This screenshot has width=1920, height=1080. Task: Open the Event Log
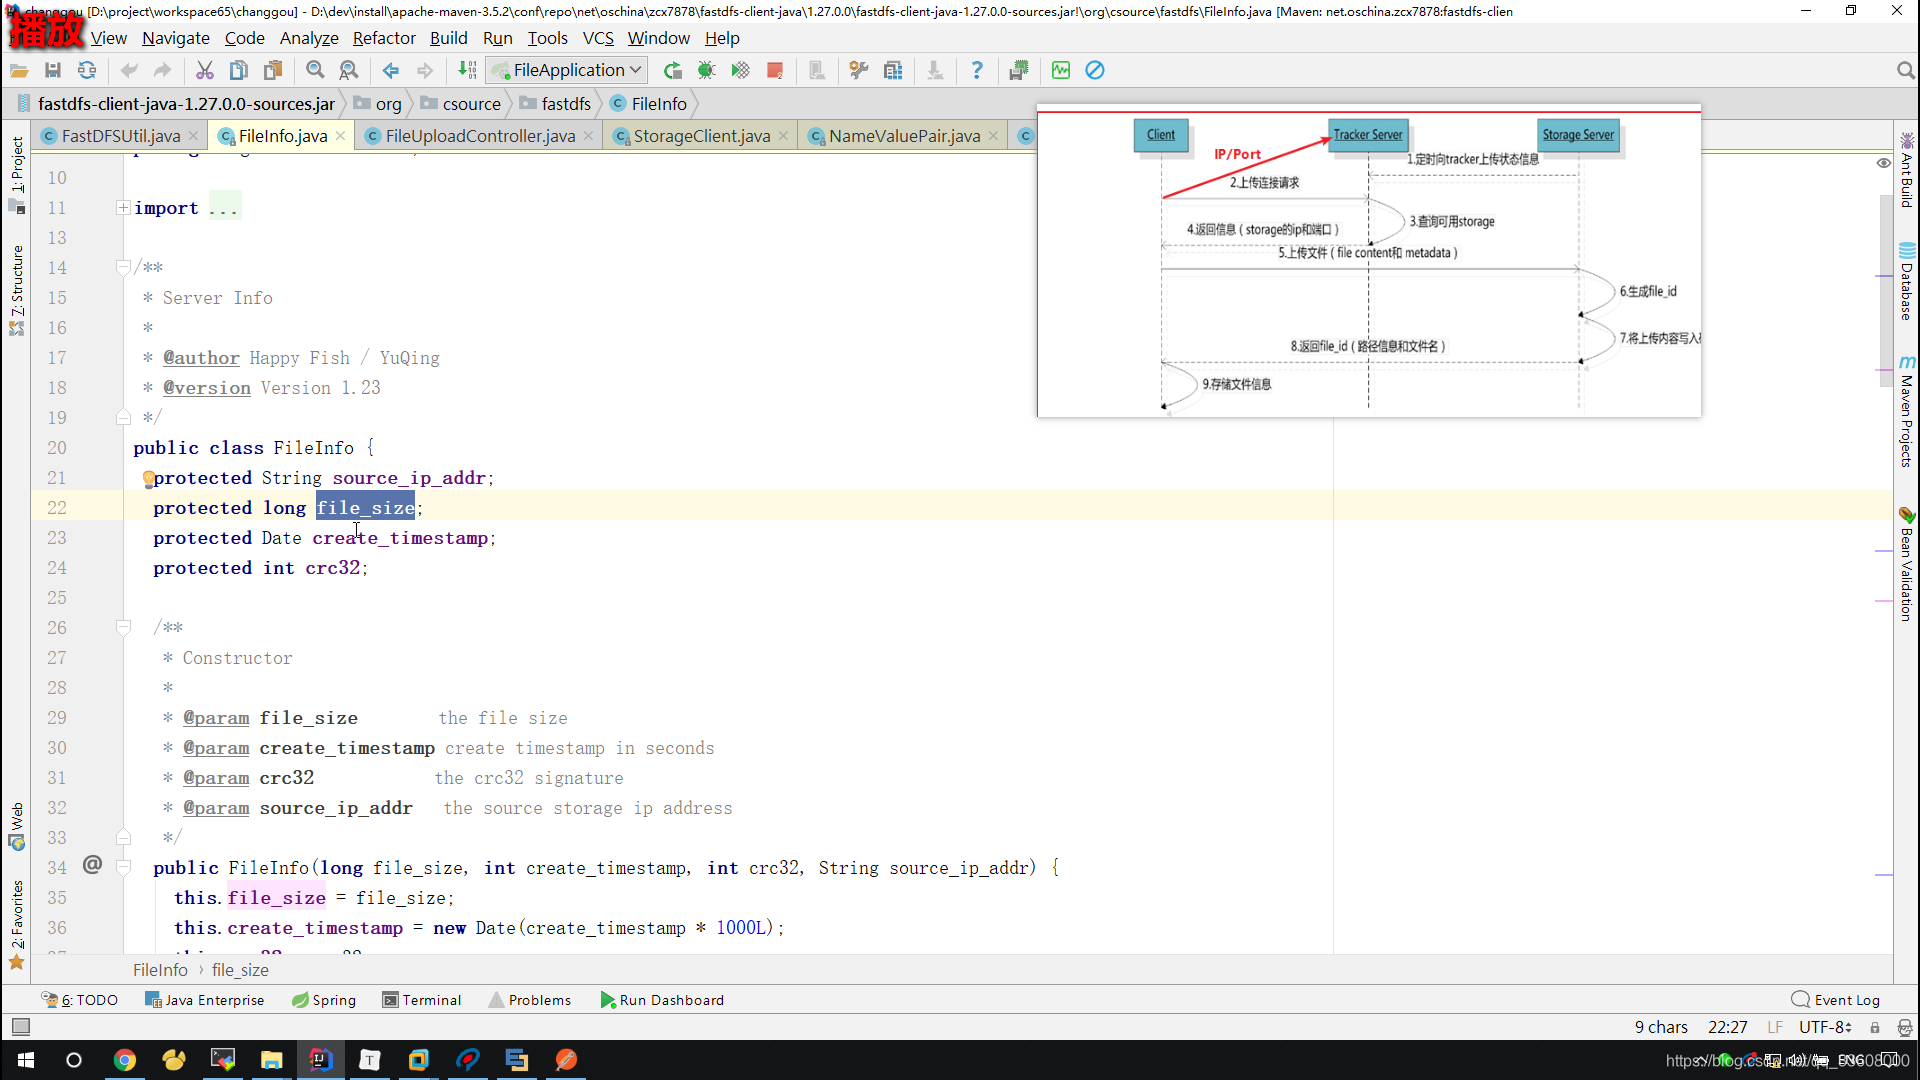(x=1836, y=1000)
